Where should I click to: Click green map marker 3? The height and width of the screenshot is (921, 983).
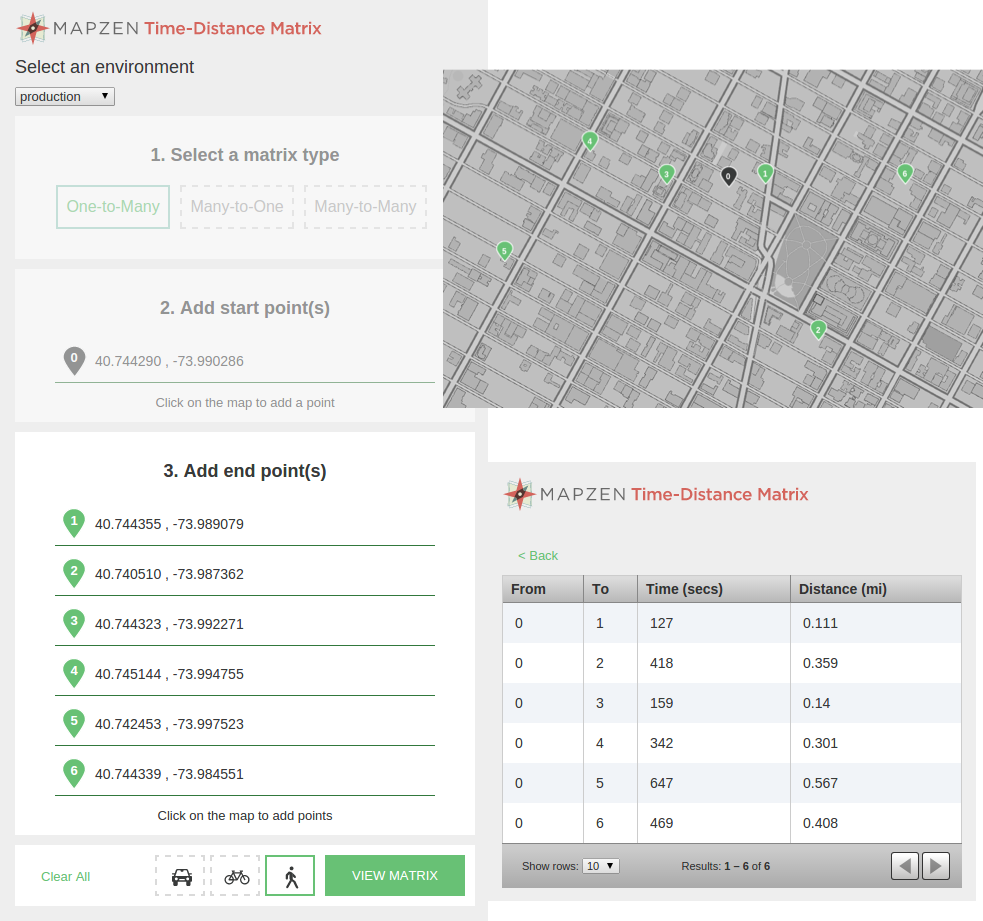(666, 174)
